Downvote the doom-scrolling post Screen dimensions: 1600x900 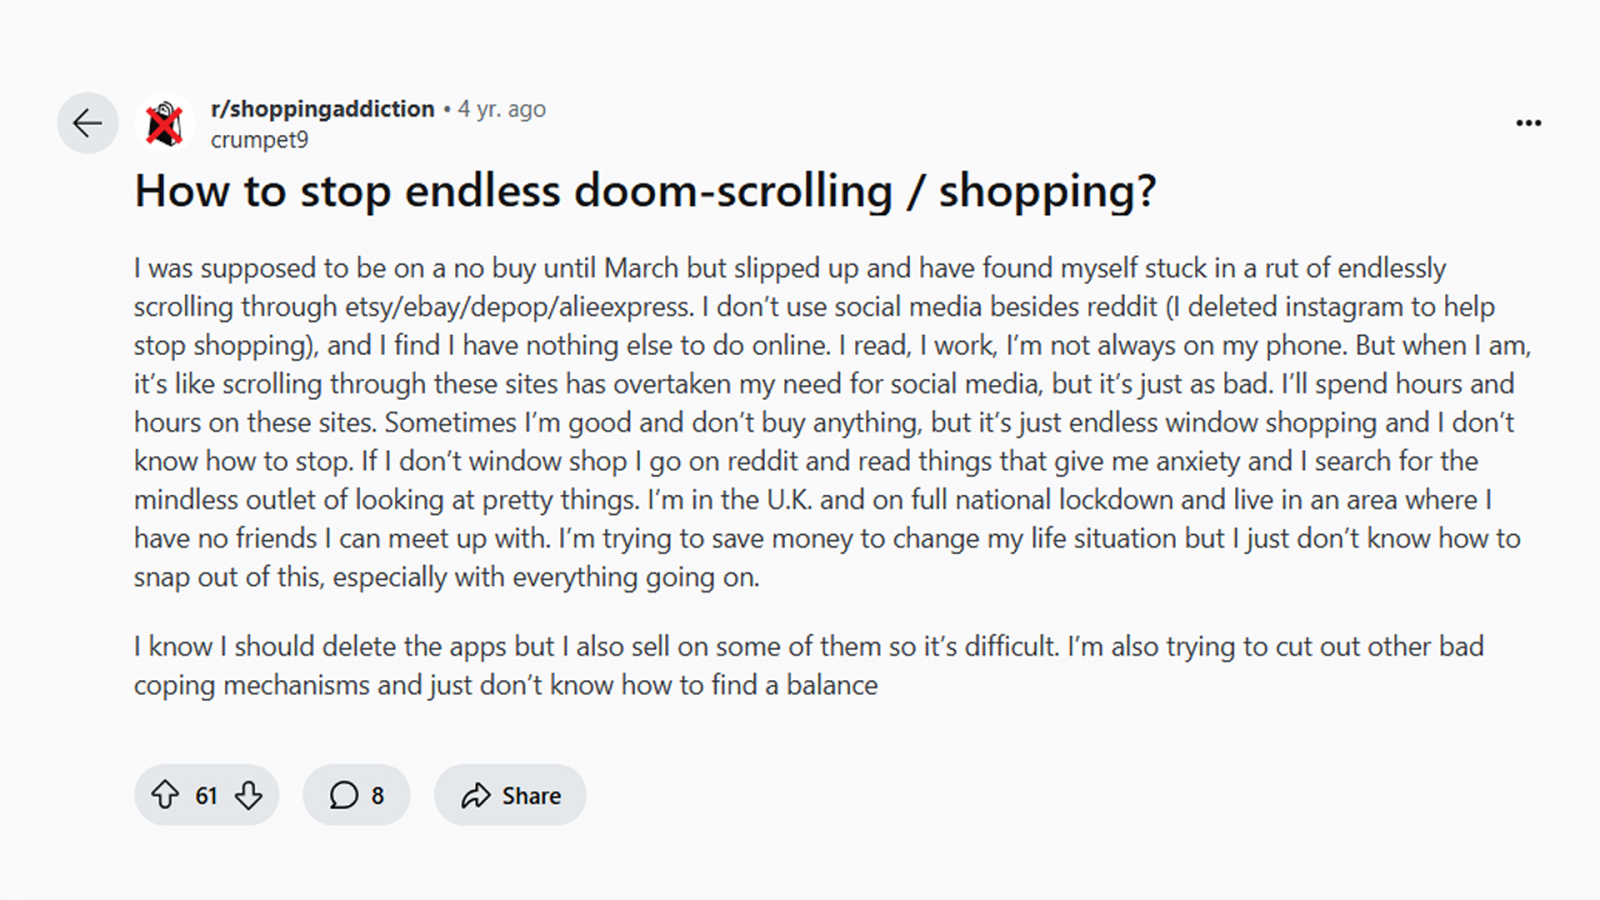coord(249,795)
